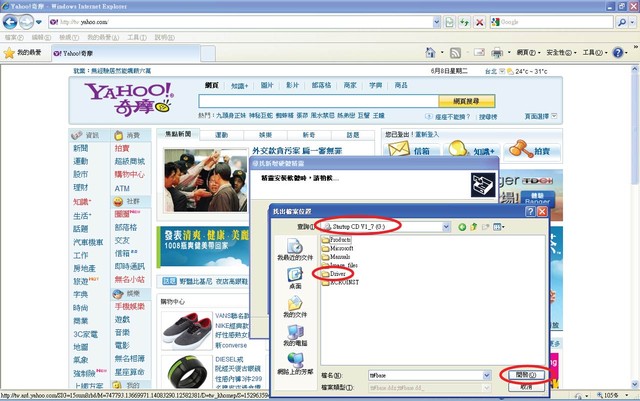
Task: Open the Views menu icon in file dialog
Action: point(498,227)
